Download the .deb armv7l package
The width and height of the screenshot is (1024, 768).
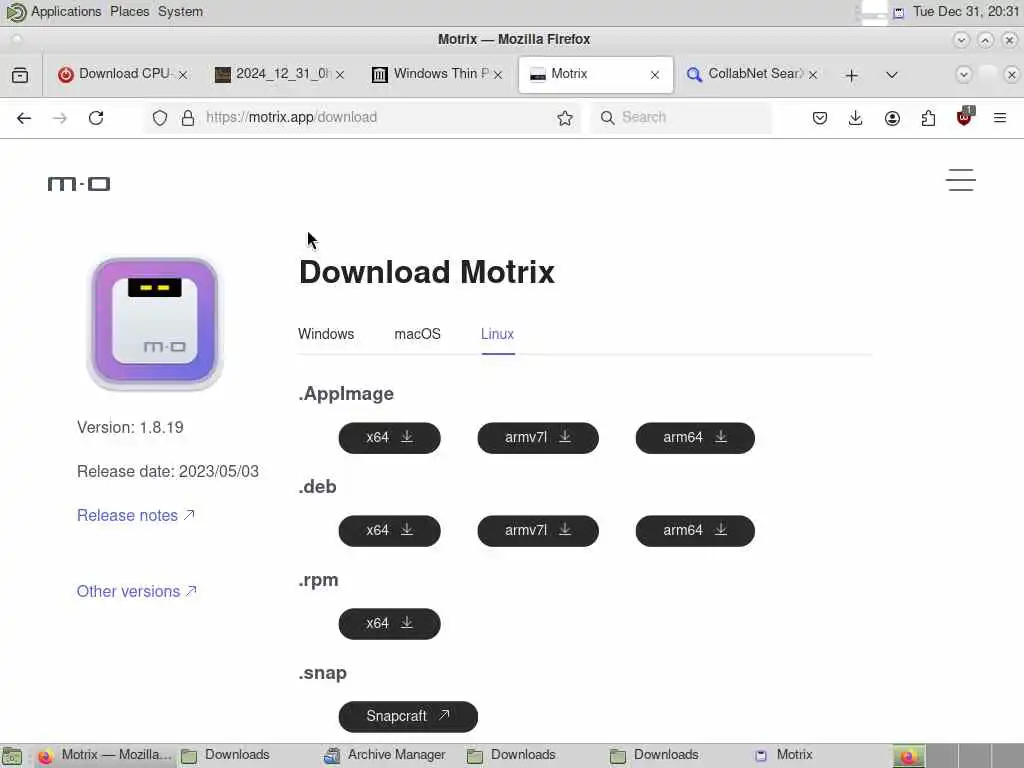click(538, 531)
